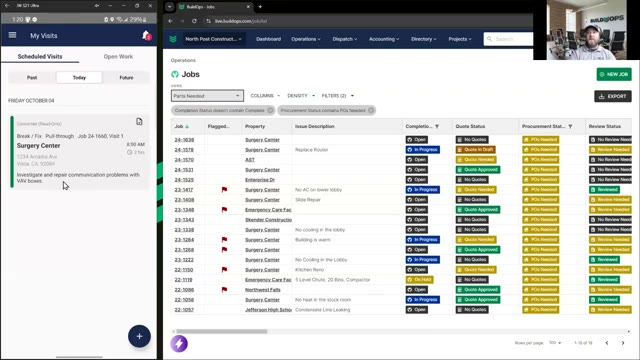Open a new browser tab
640x360 pixels.
tap(260, 7)
